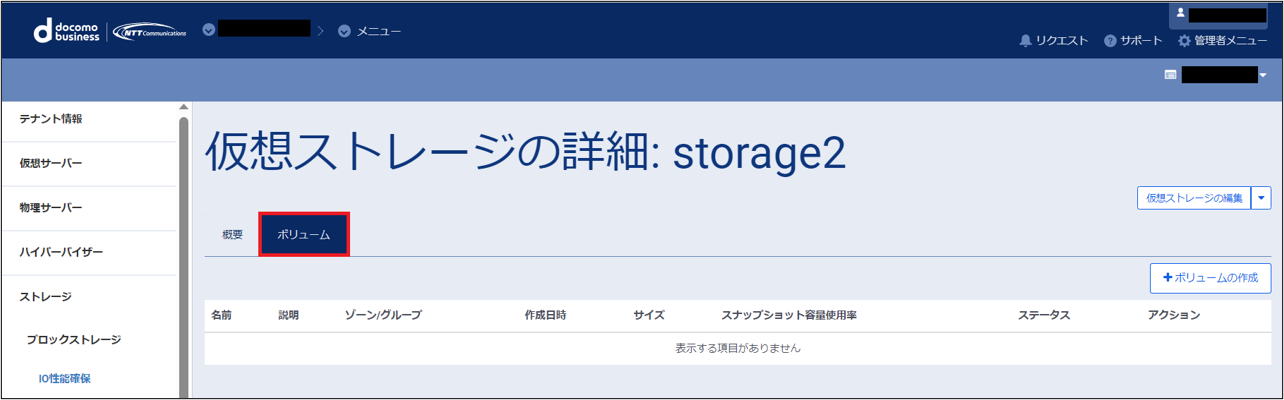Select the ボリューム tab
This screenshot has height=400, width=1284.
(304, 235)
